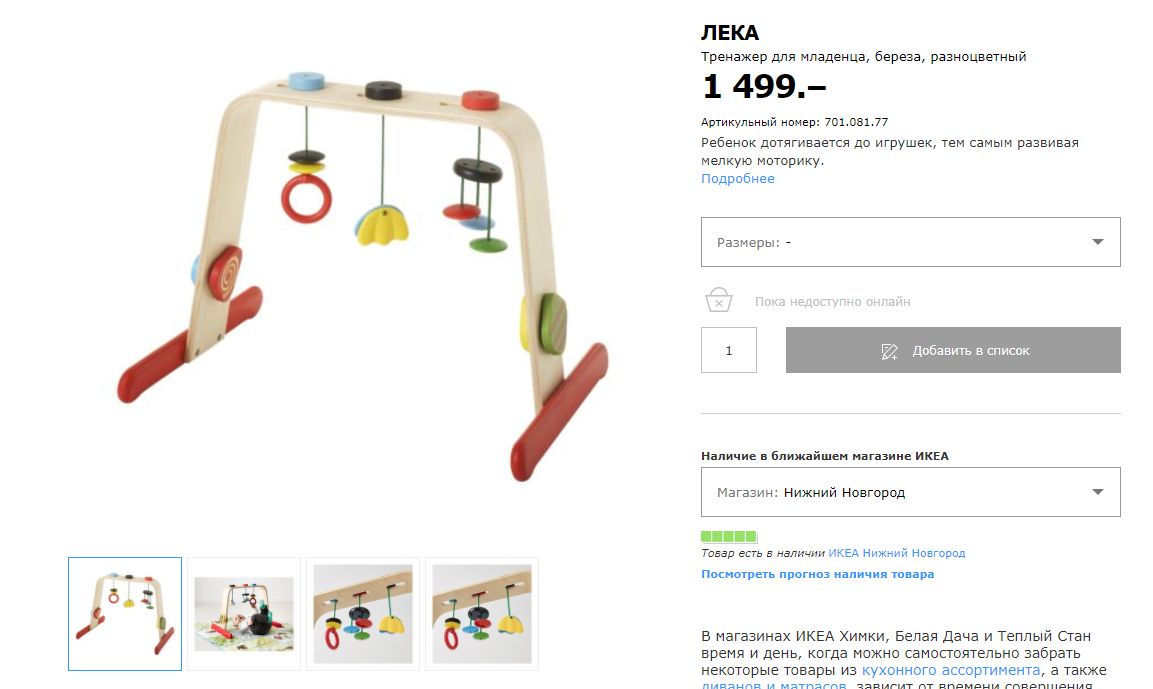Open the диванов и матрасов link
Viewport: 1153px width, 689px height.
[774, 685]
